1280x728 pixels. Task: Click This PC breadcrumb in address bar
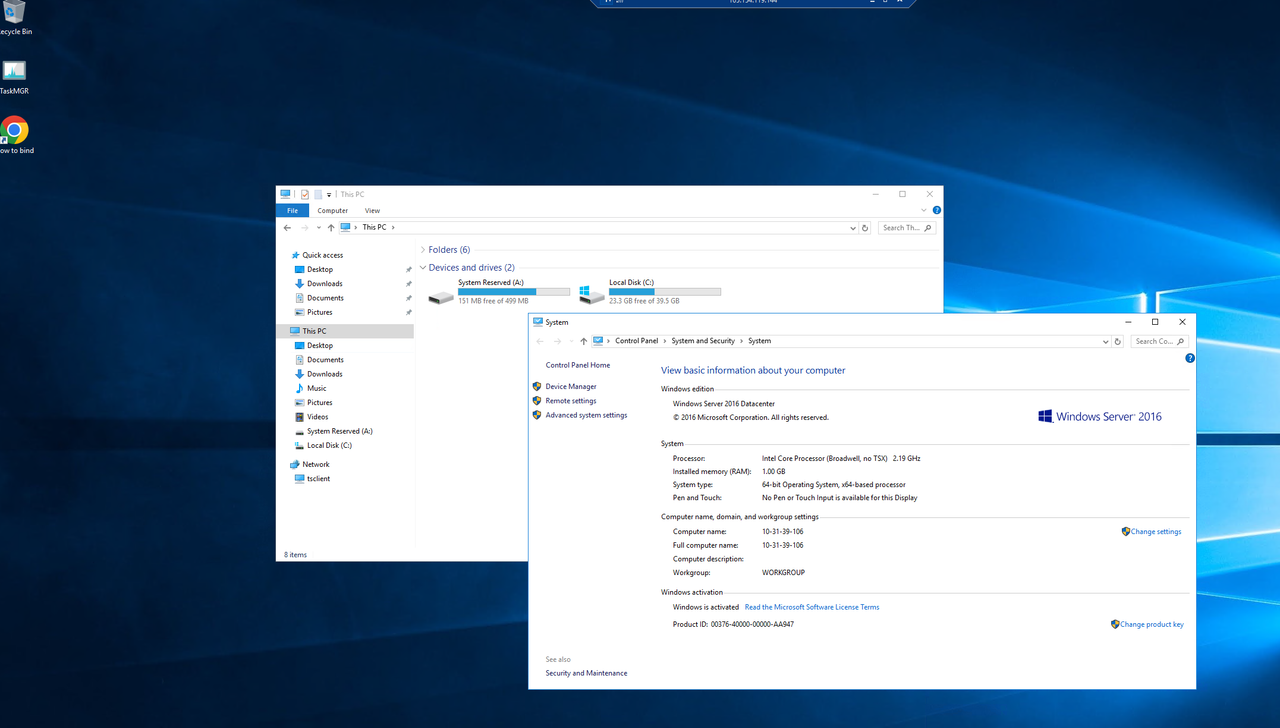[x=374, y=228]
